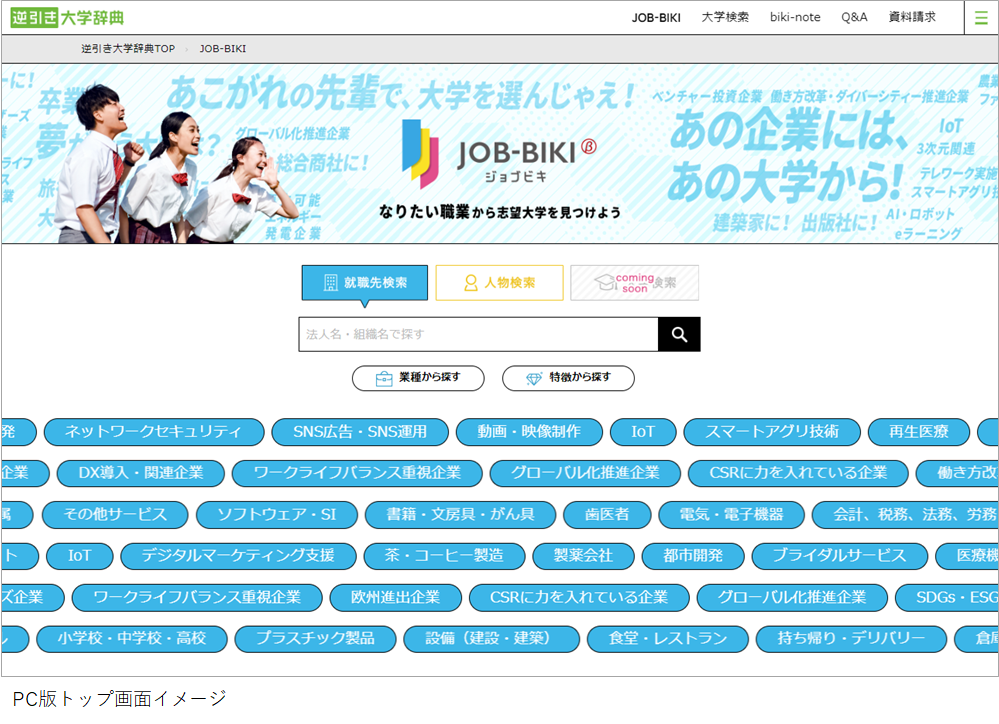Open biki-note in top navigation
This screenshot has width=999, height=724.
point(795,17)
